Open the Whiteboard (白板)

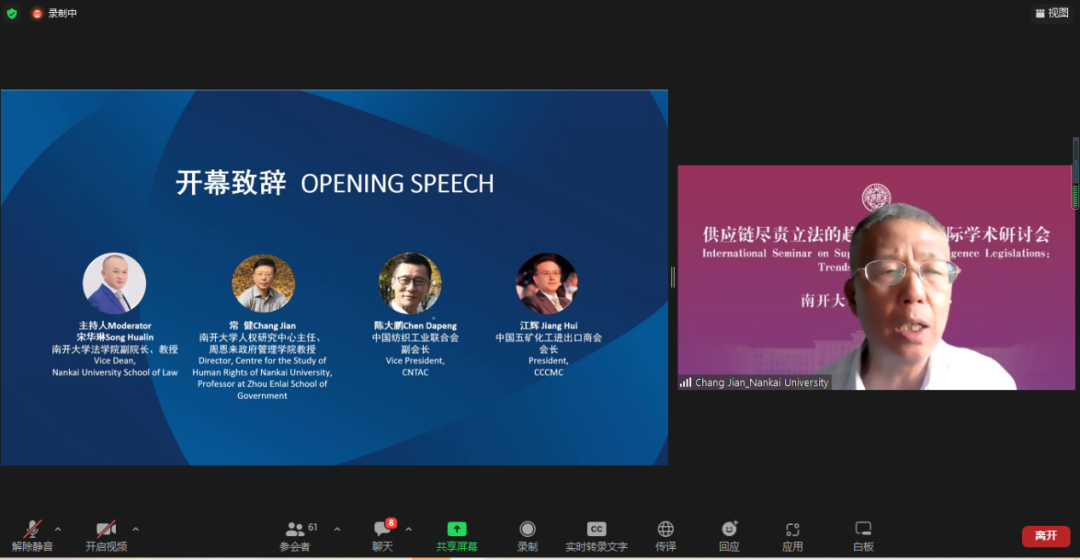[x=863, y=535]
